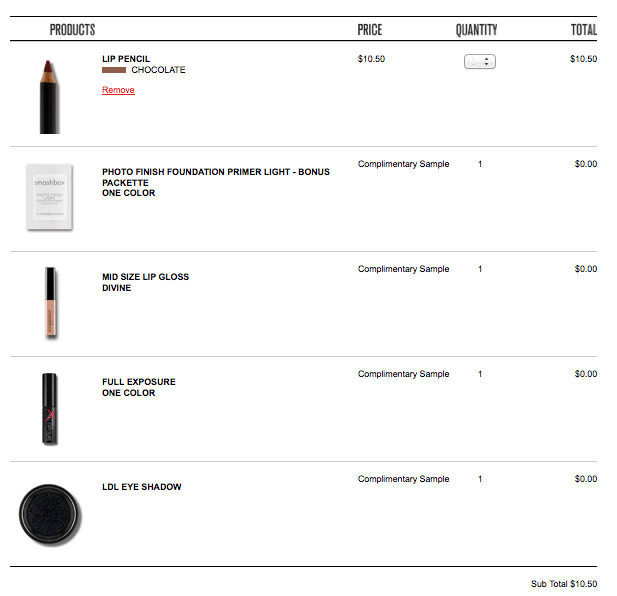Click the Mid Size Lip Gloss title

pos(145,277)
